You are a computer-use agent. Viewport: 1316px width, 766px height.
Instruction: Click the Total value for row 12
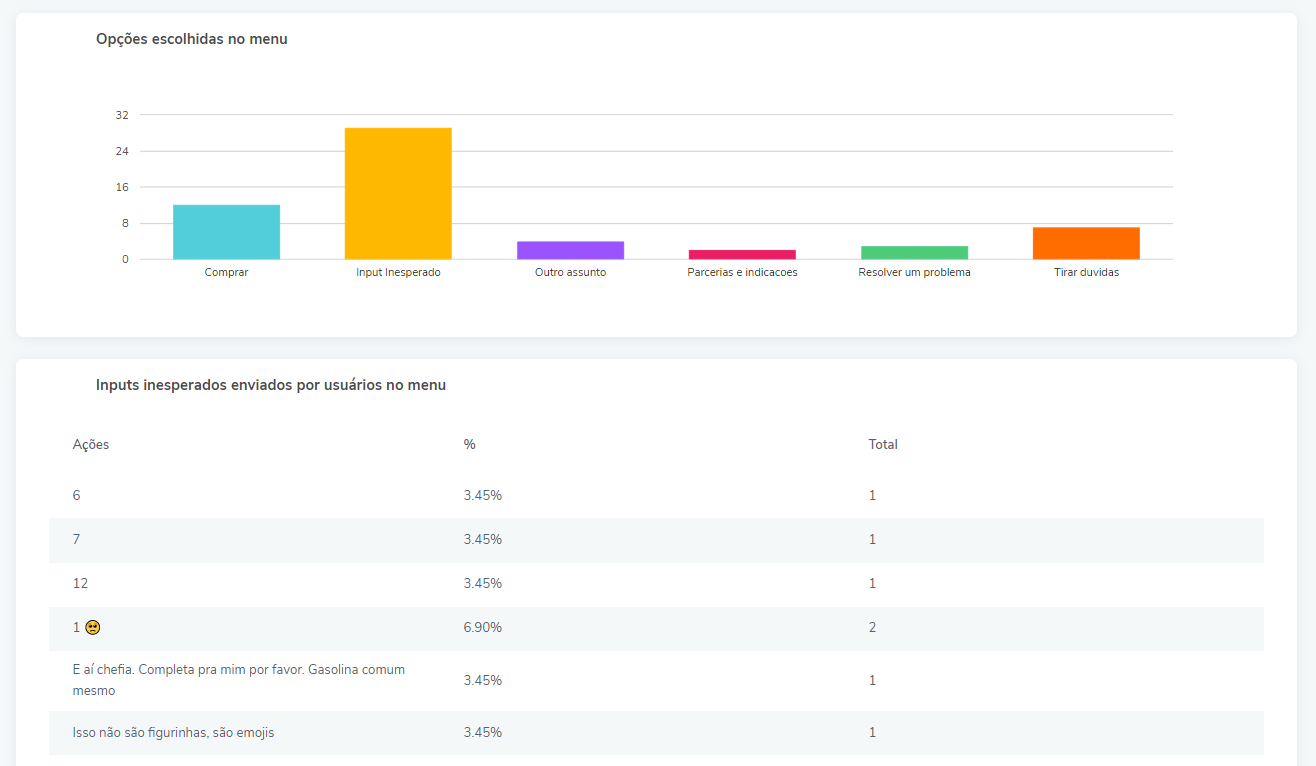pyautogui.click(x=872, y=583)
